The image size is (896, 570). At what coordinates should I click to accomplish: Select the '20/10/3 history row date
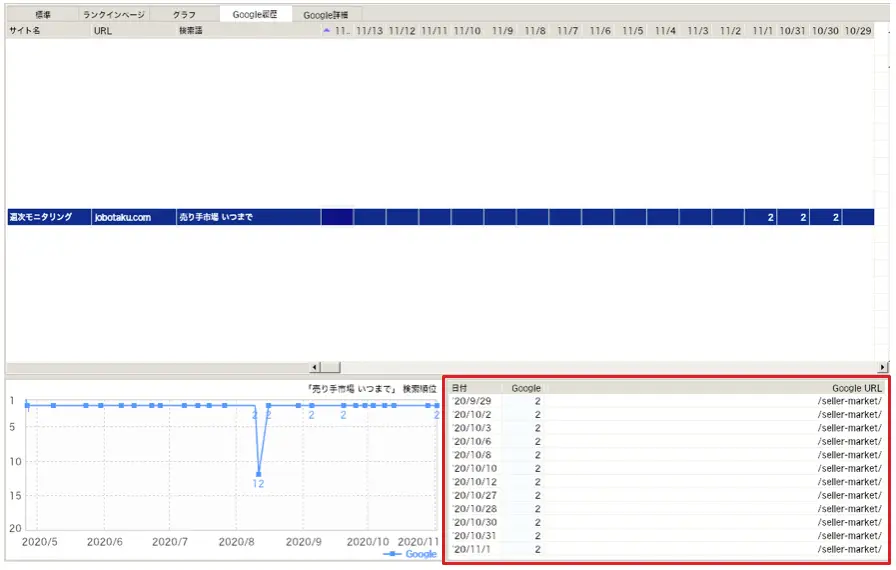tap(472, 428)
